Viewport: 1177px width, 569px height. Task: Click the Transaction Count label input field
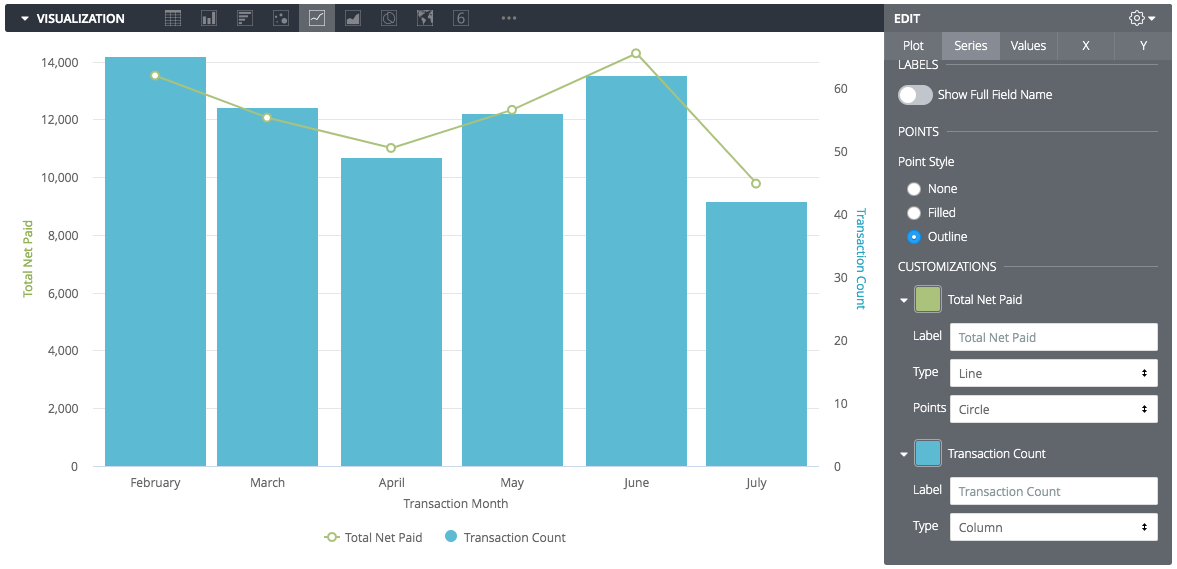[x=1053, y=491]
